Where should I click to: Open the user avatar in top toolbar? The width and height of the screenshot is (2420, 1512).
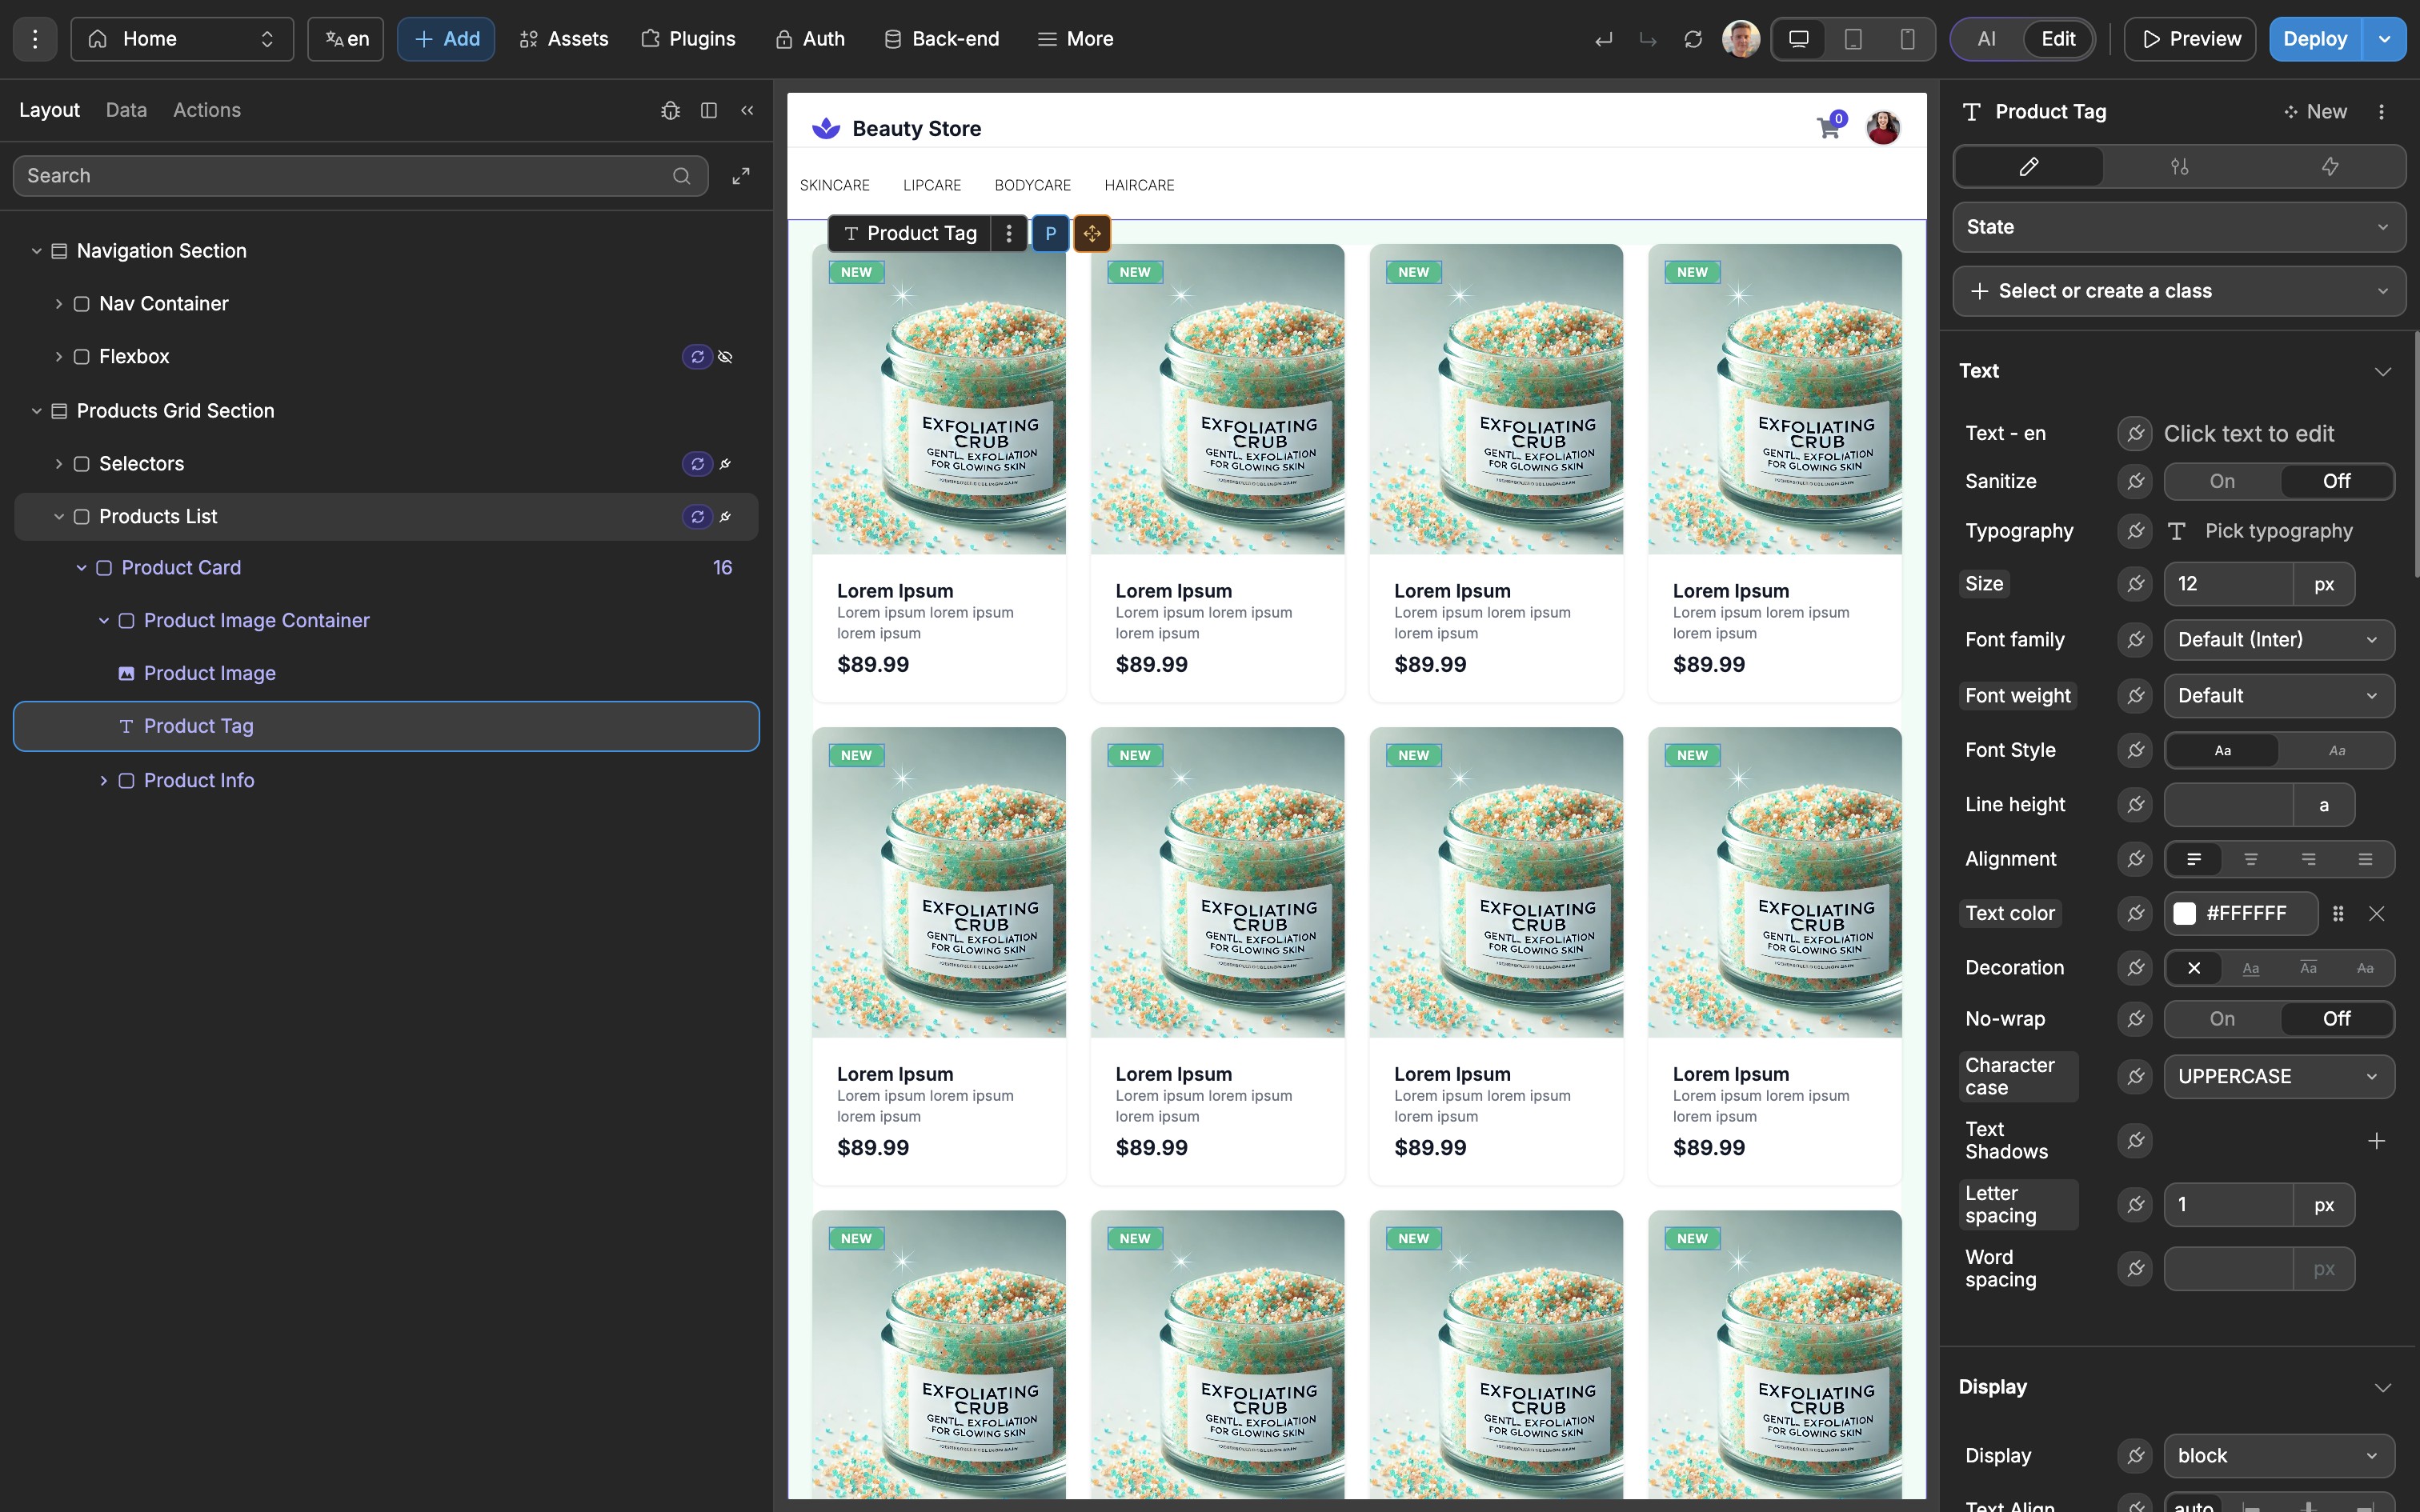tap(1741, 39)
